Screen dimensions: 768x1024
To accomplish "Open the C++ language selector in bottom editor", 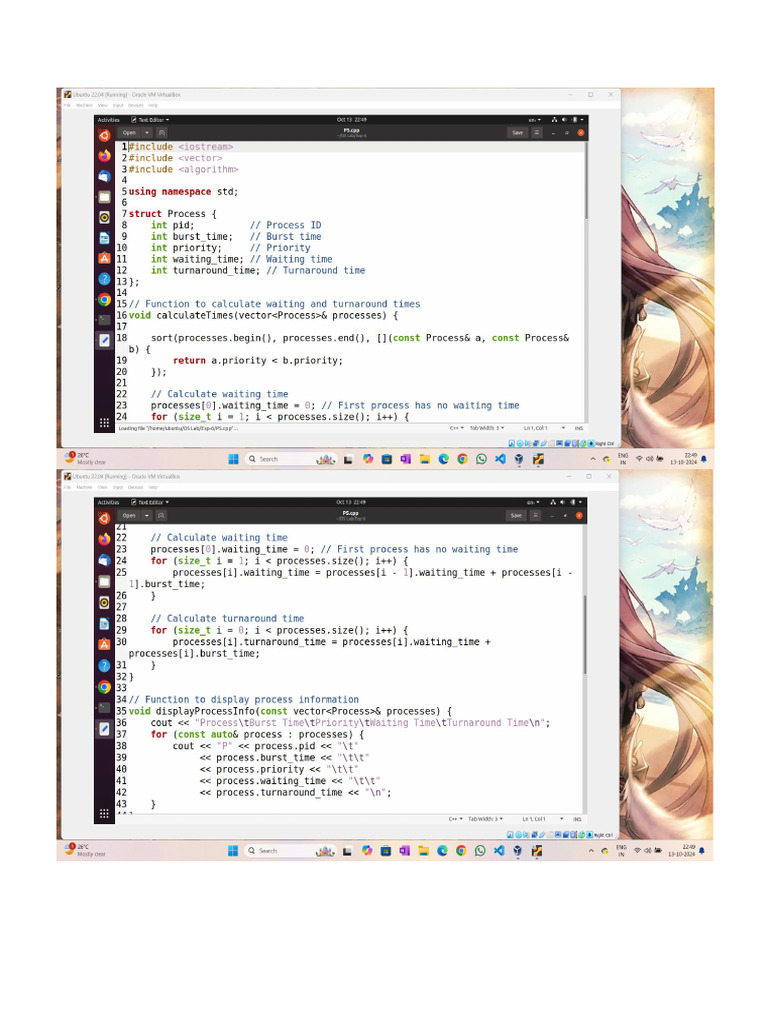I will (454, 819).
